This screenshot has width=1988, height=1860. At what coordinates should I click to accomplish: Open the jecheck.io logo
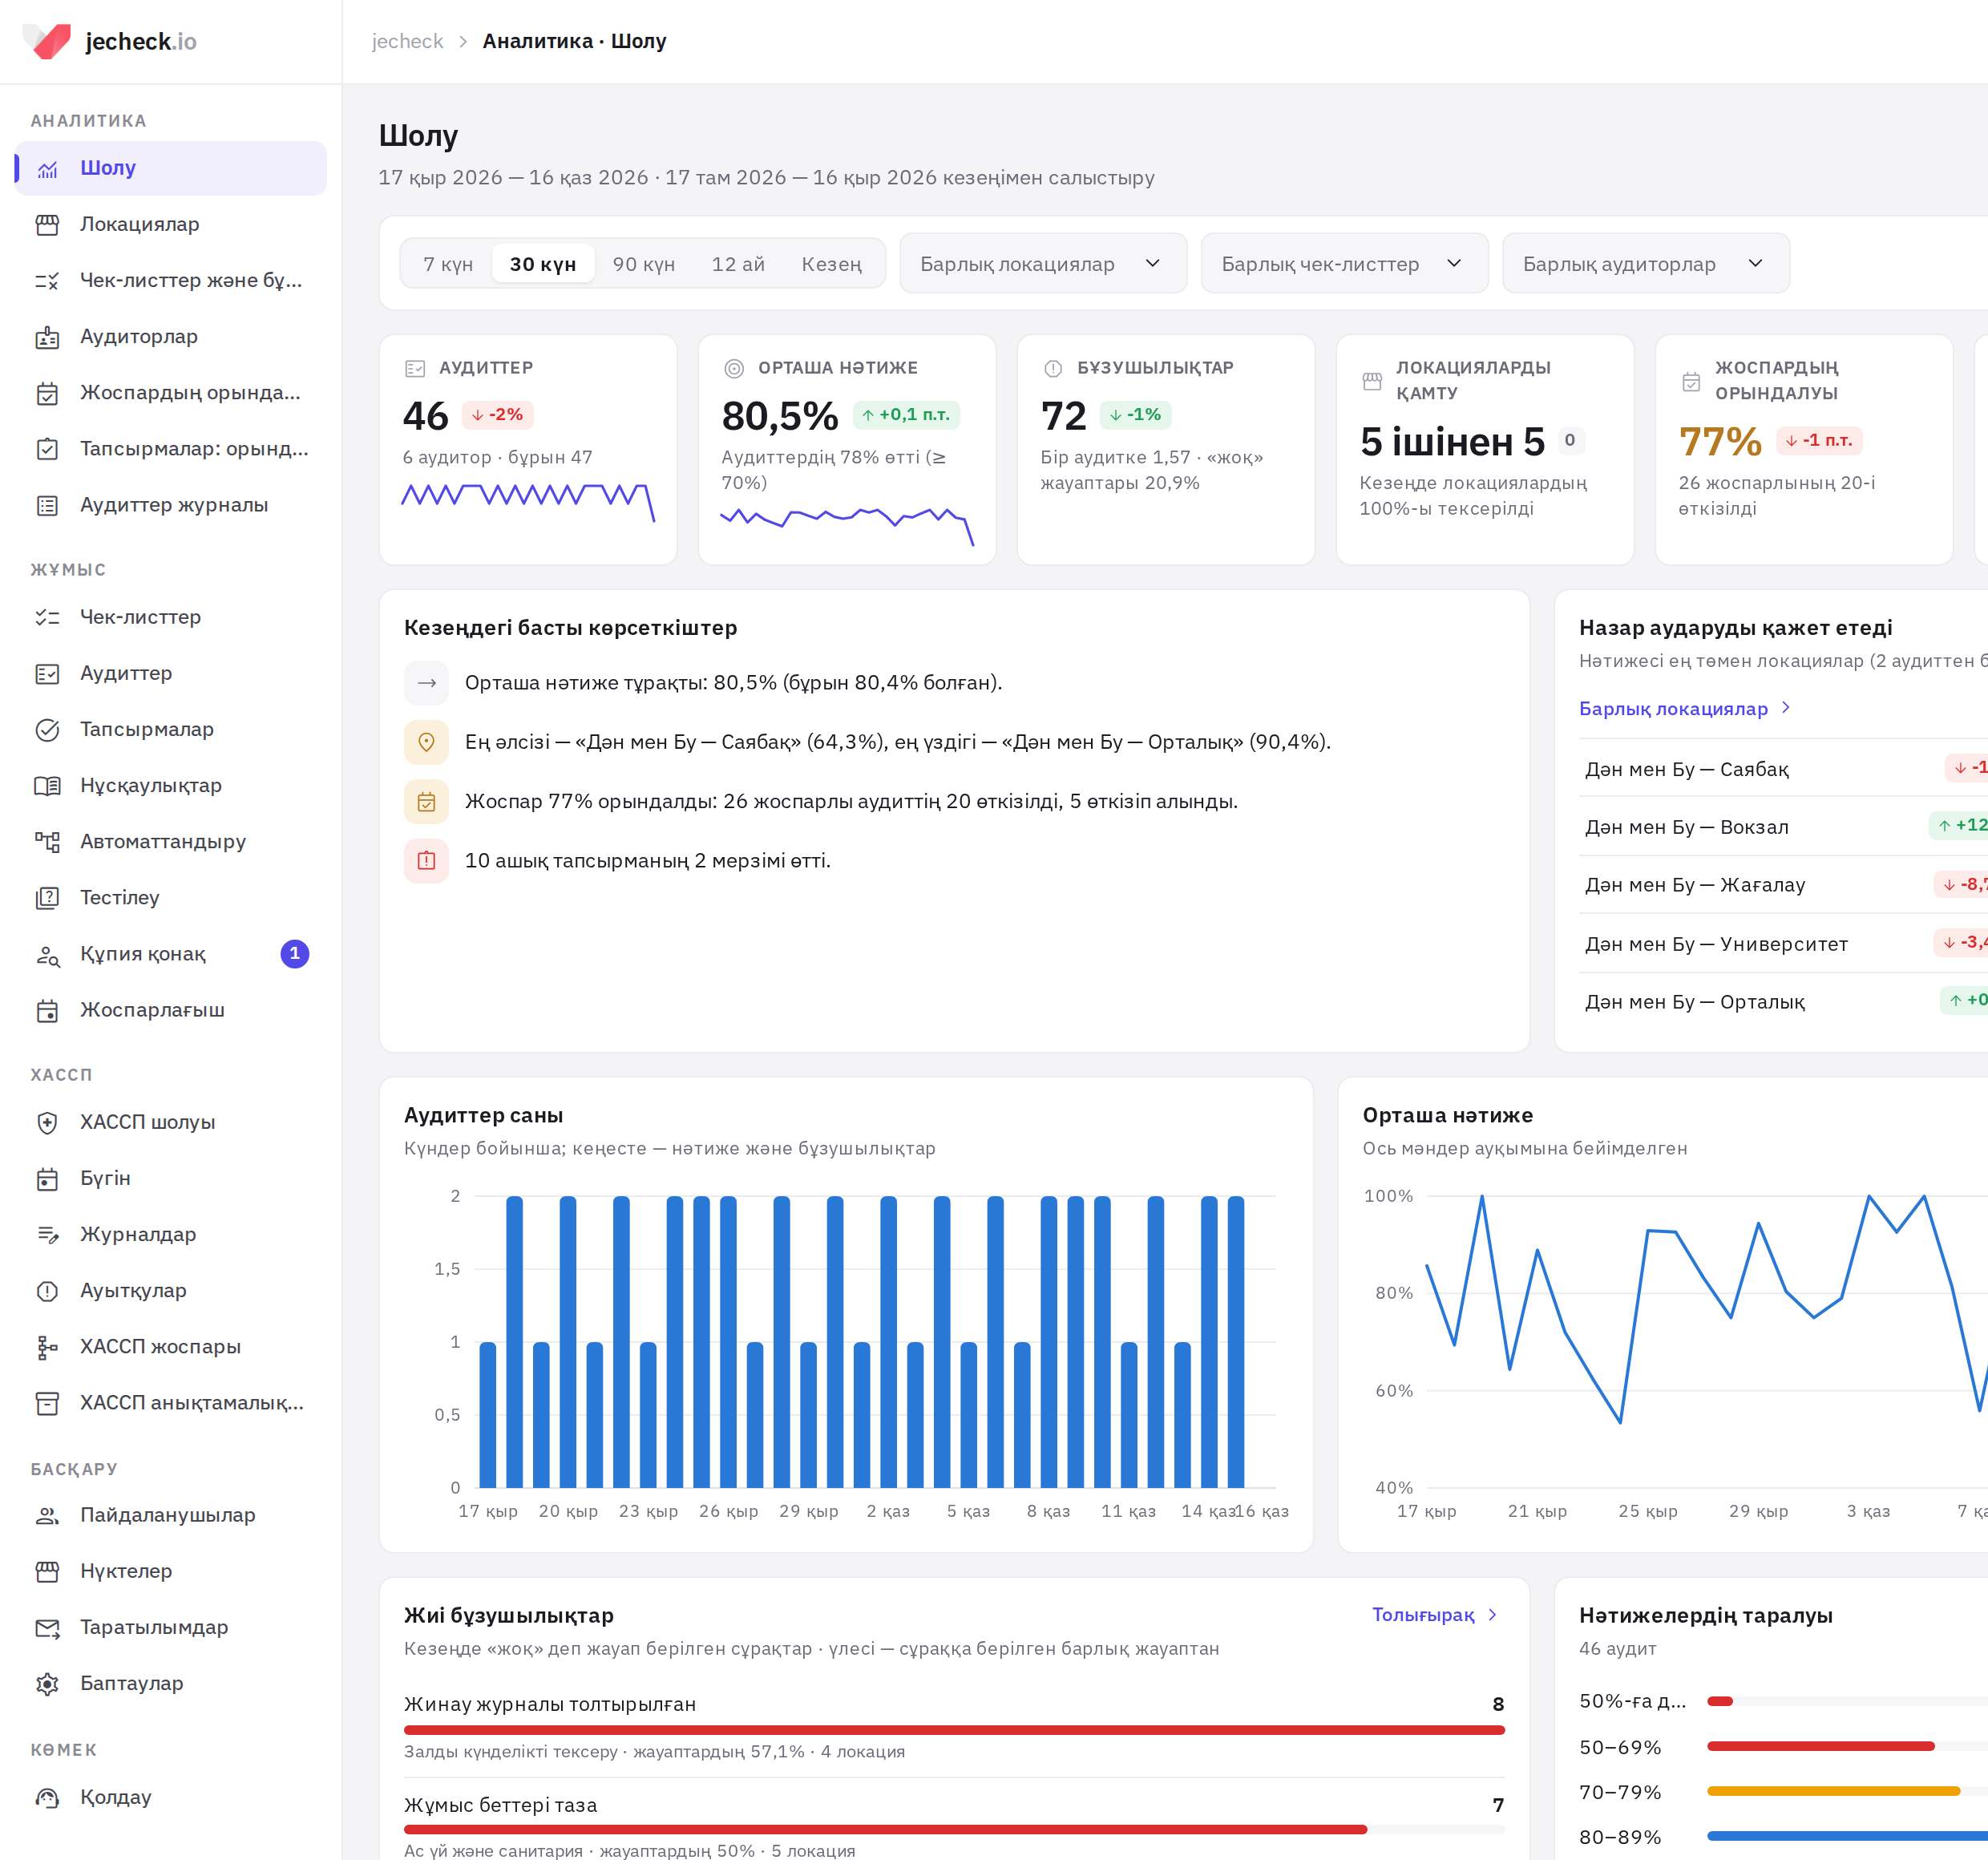pyautogui.click(x=109, y=41)
